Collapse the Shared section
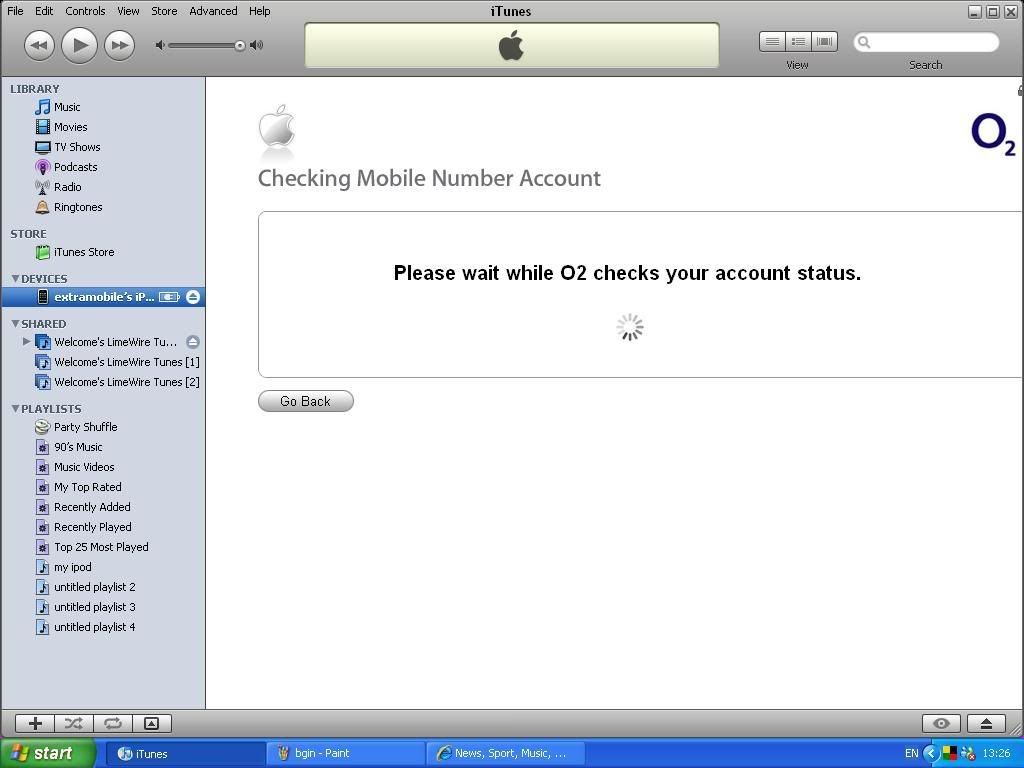The image size is (1024, 768). point(15,324)
